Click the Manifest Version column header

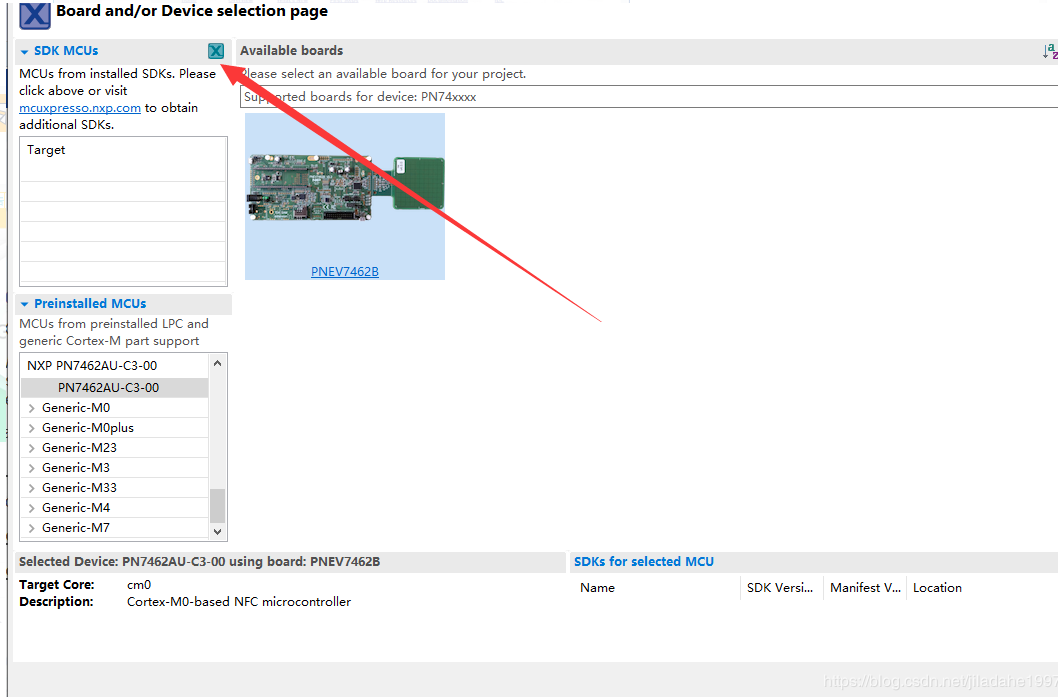[x=865, y=588]
